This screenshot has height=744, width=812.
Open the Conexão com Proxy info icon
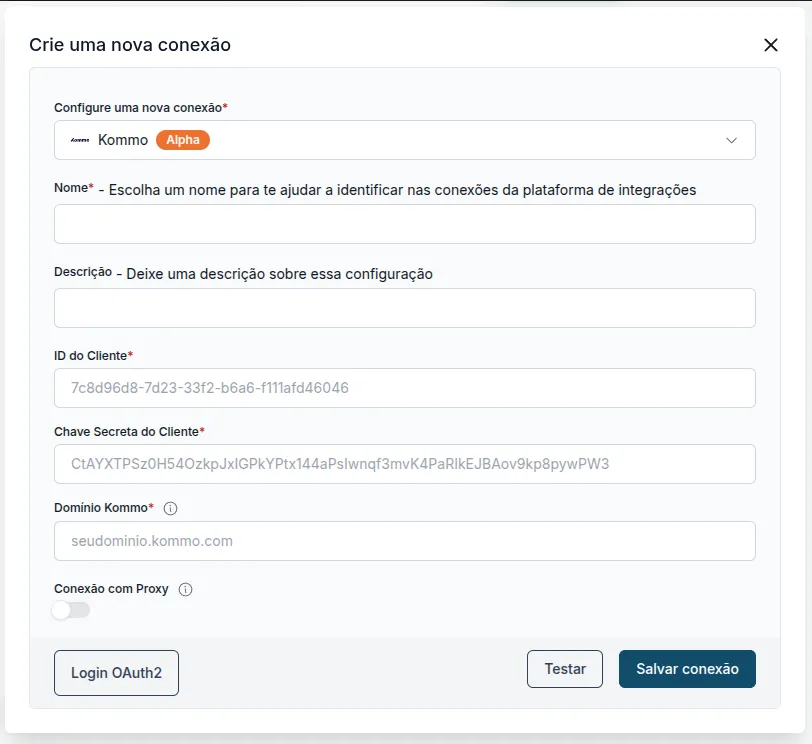coord(185,589)
